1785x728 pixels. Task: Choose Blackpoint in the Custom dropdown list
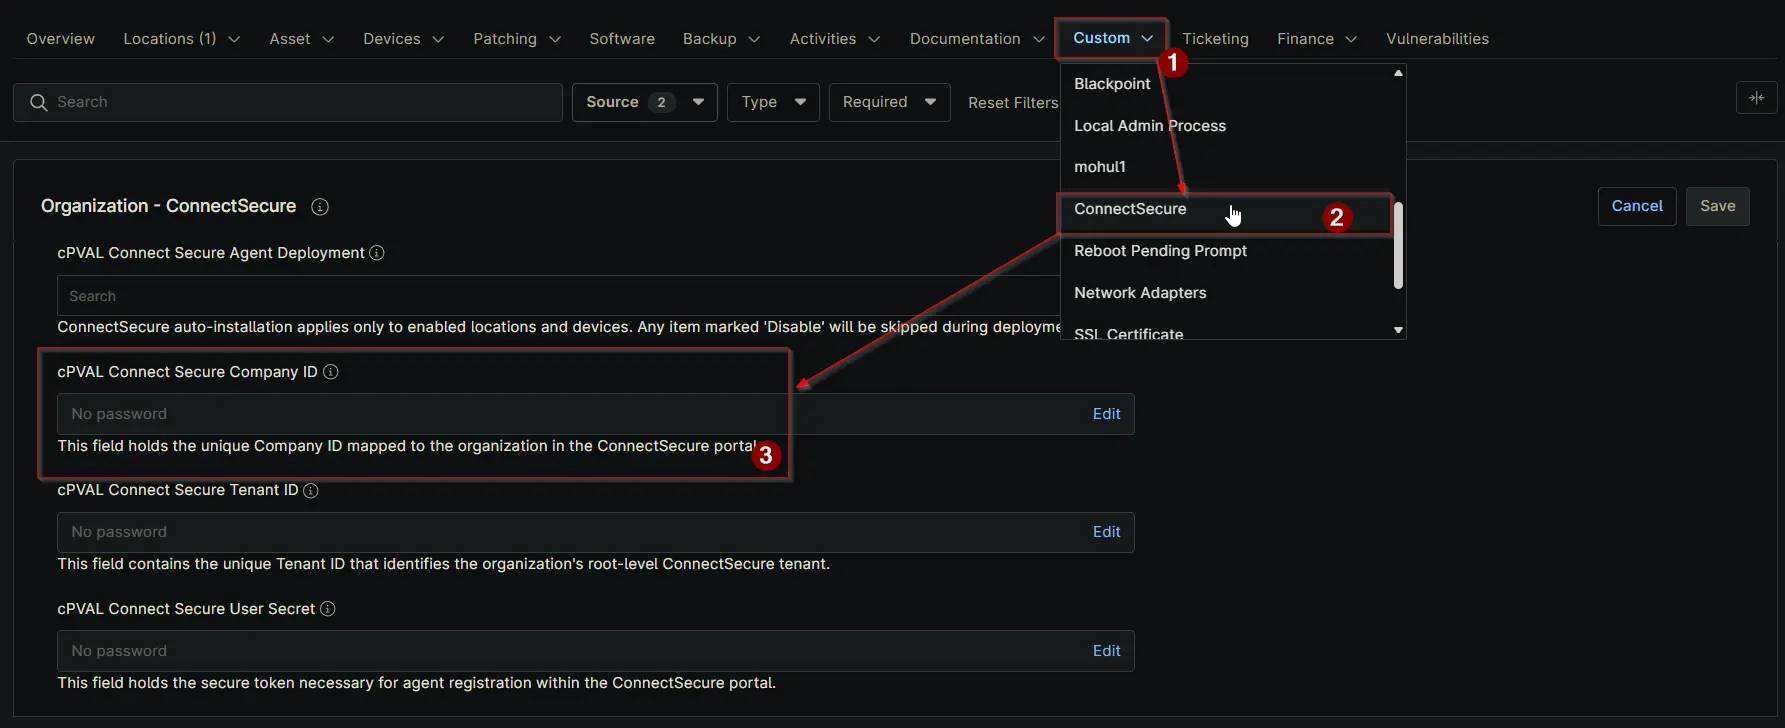[1112, 84]
